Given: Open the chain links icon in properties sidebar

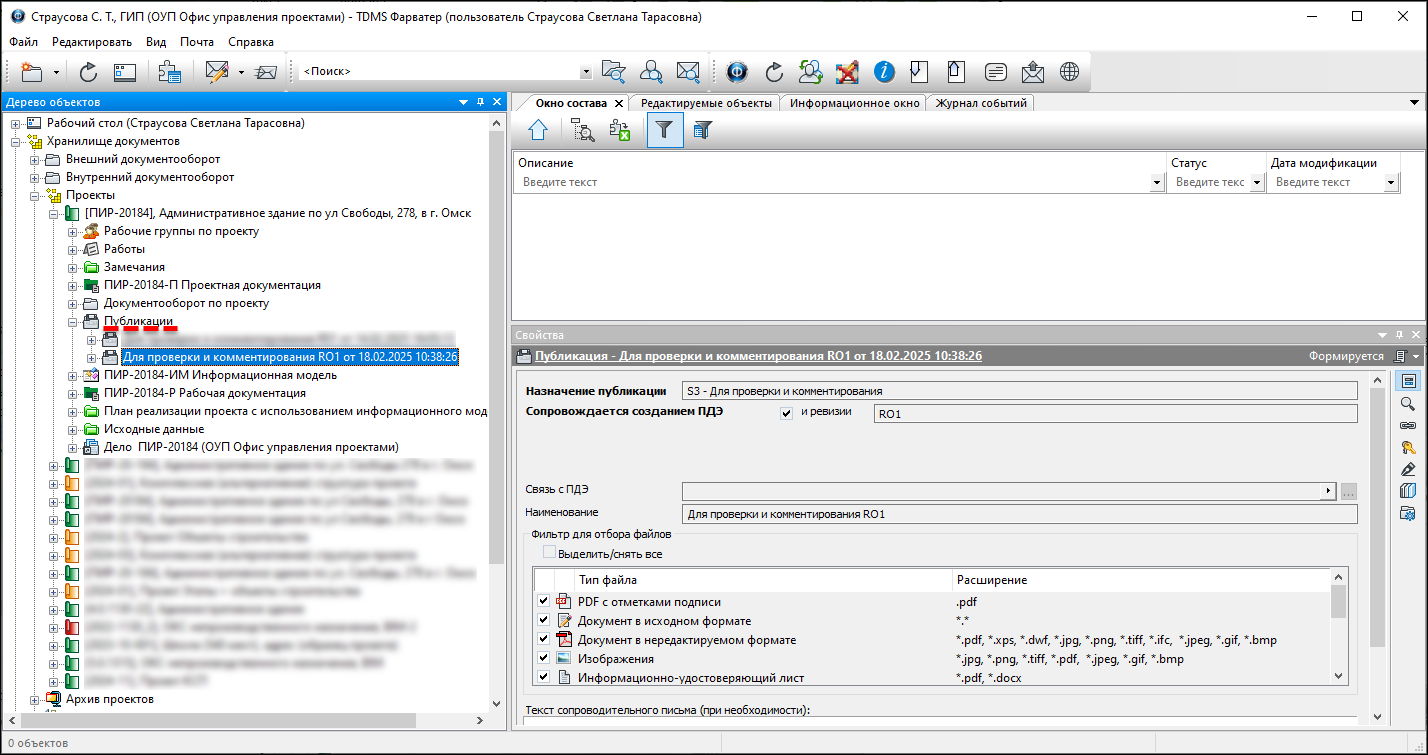Looking at the screenshot, I should point(1407,425).
